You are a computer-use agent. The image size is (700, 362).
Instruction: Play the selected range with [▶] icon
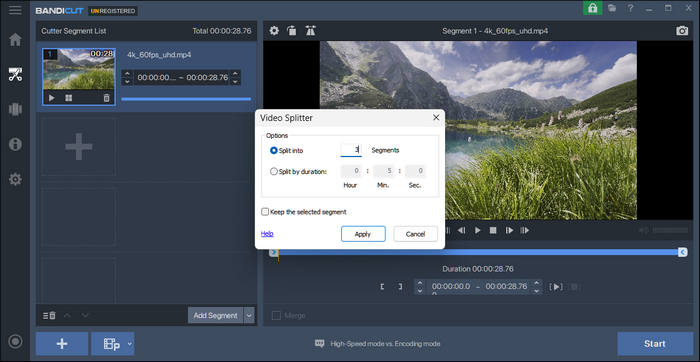click(556, 287)
